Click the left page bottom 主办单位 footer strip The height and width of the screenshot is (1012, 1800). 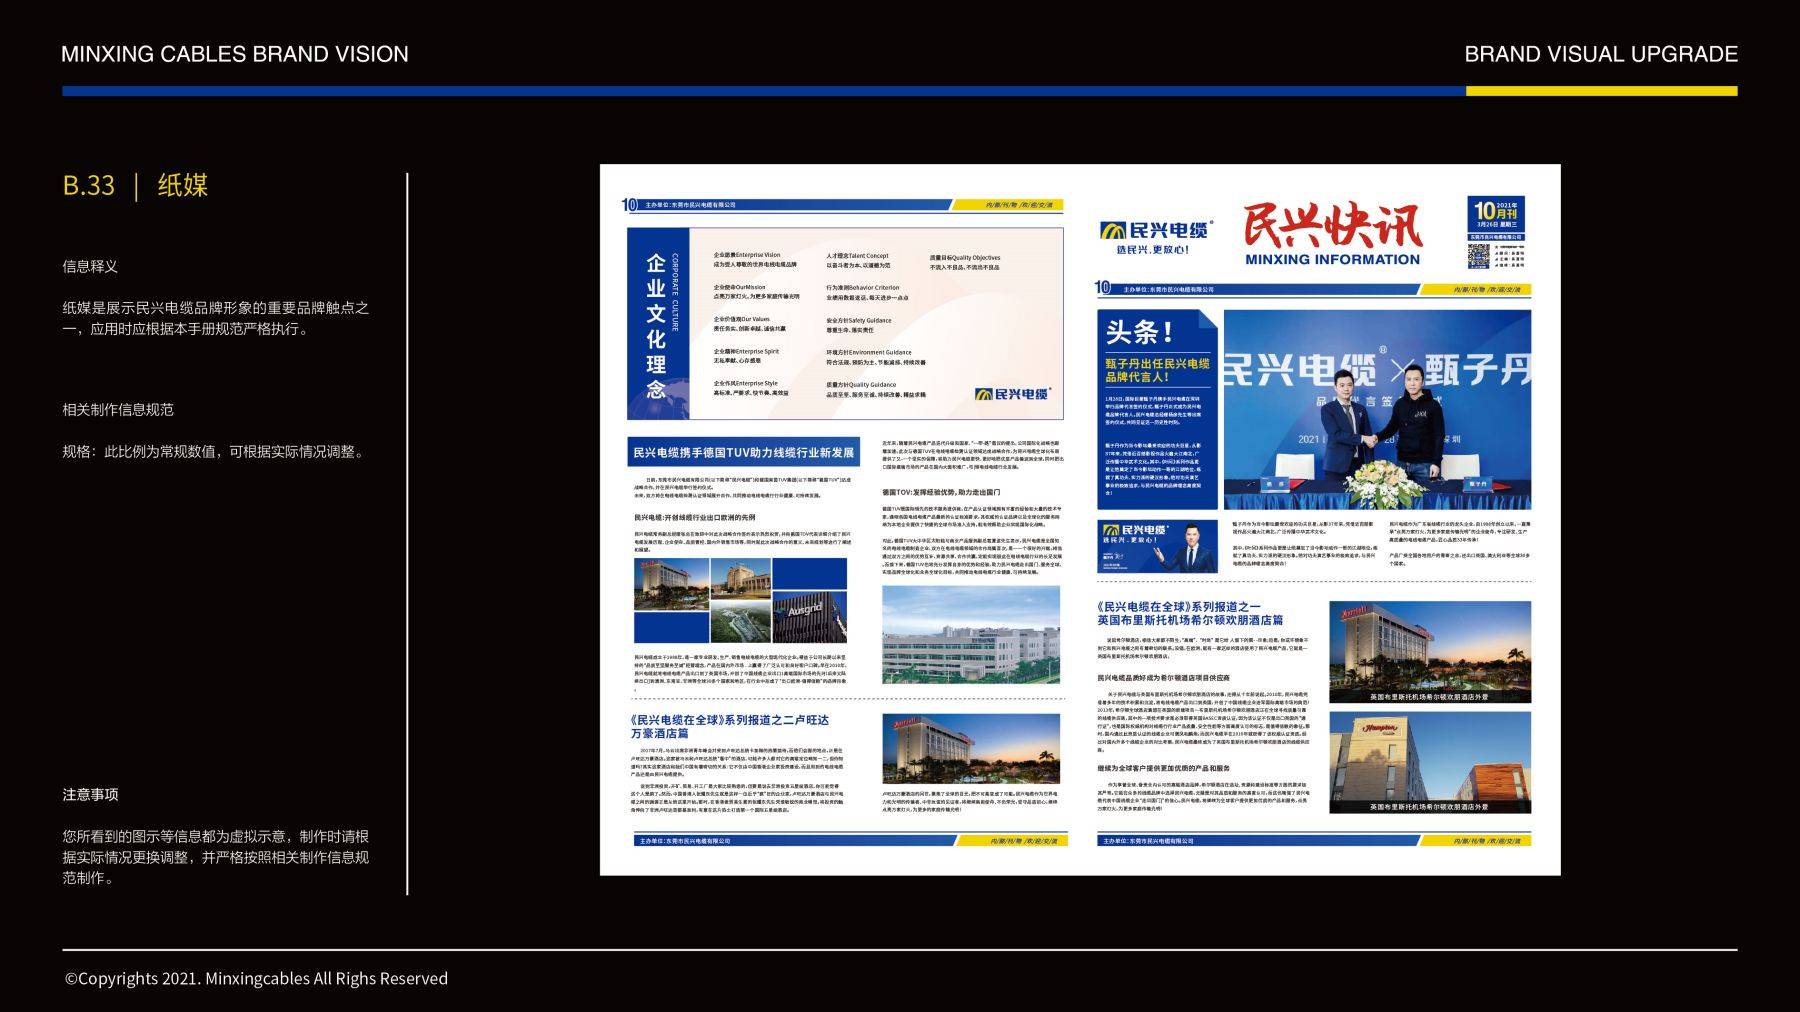[x=848, y=841]
